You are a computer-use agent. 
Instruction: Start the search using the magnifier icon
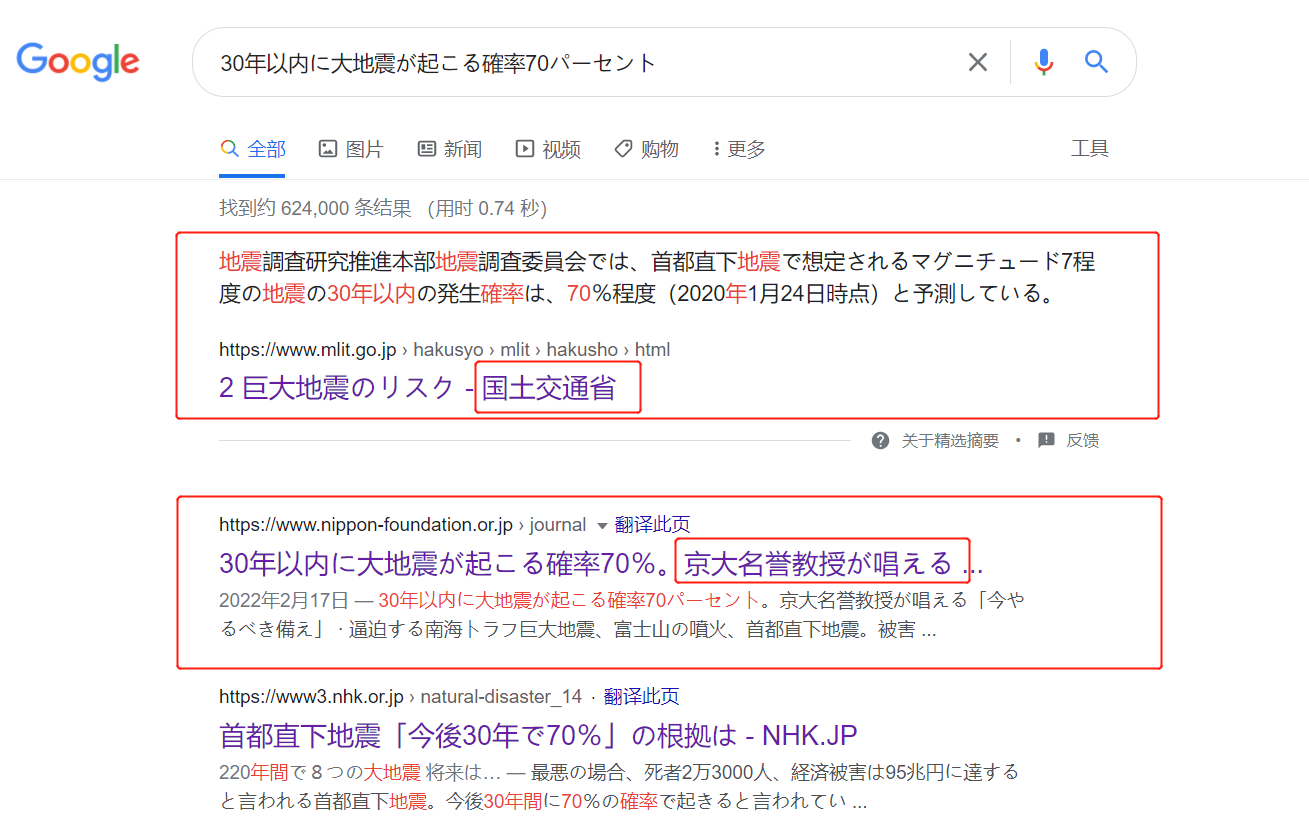click(1096, 61)
